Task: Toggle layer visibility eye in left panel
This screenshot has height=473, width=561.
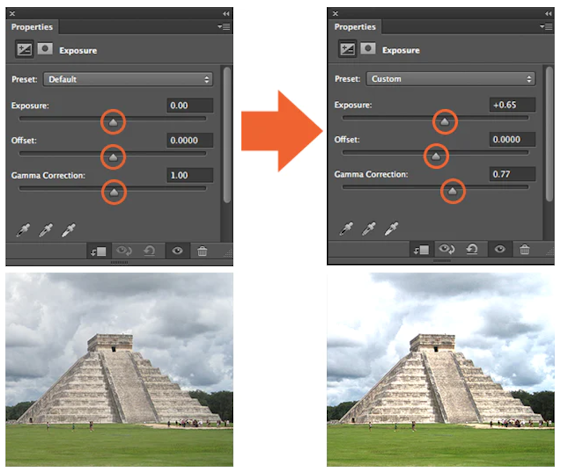Action: pyautogui.click(x=177, y=251)
